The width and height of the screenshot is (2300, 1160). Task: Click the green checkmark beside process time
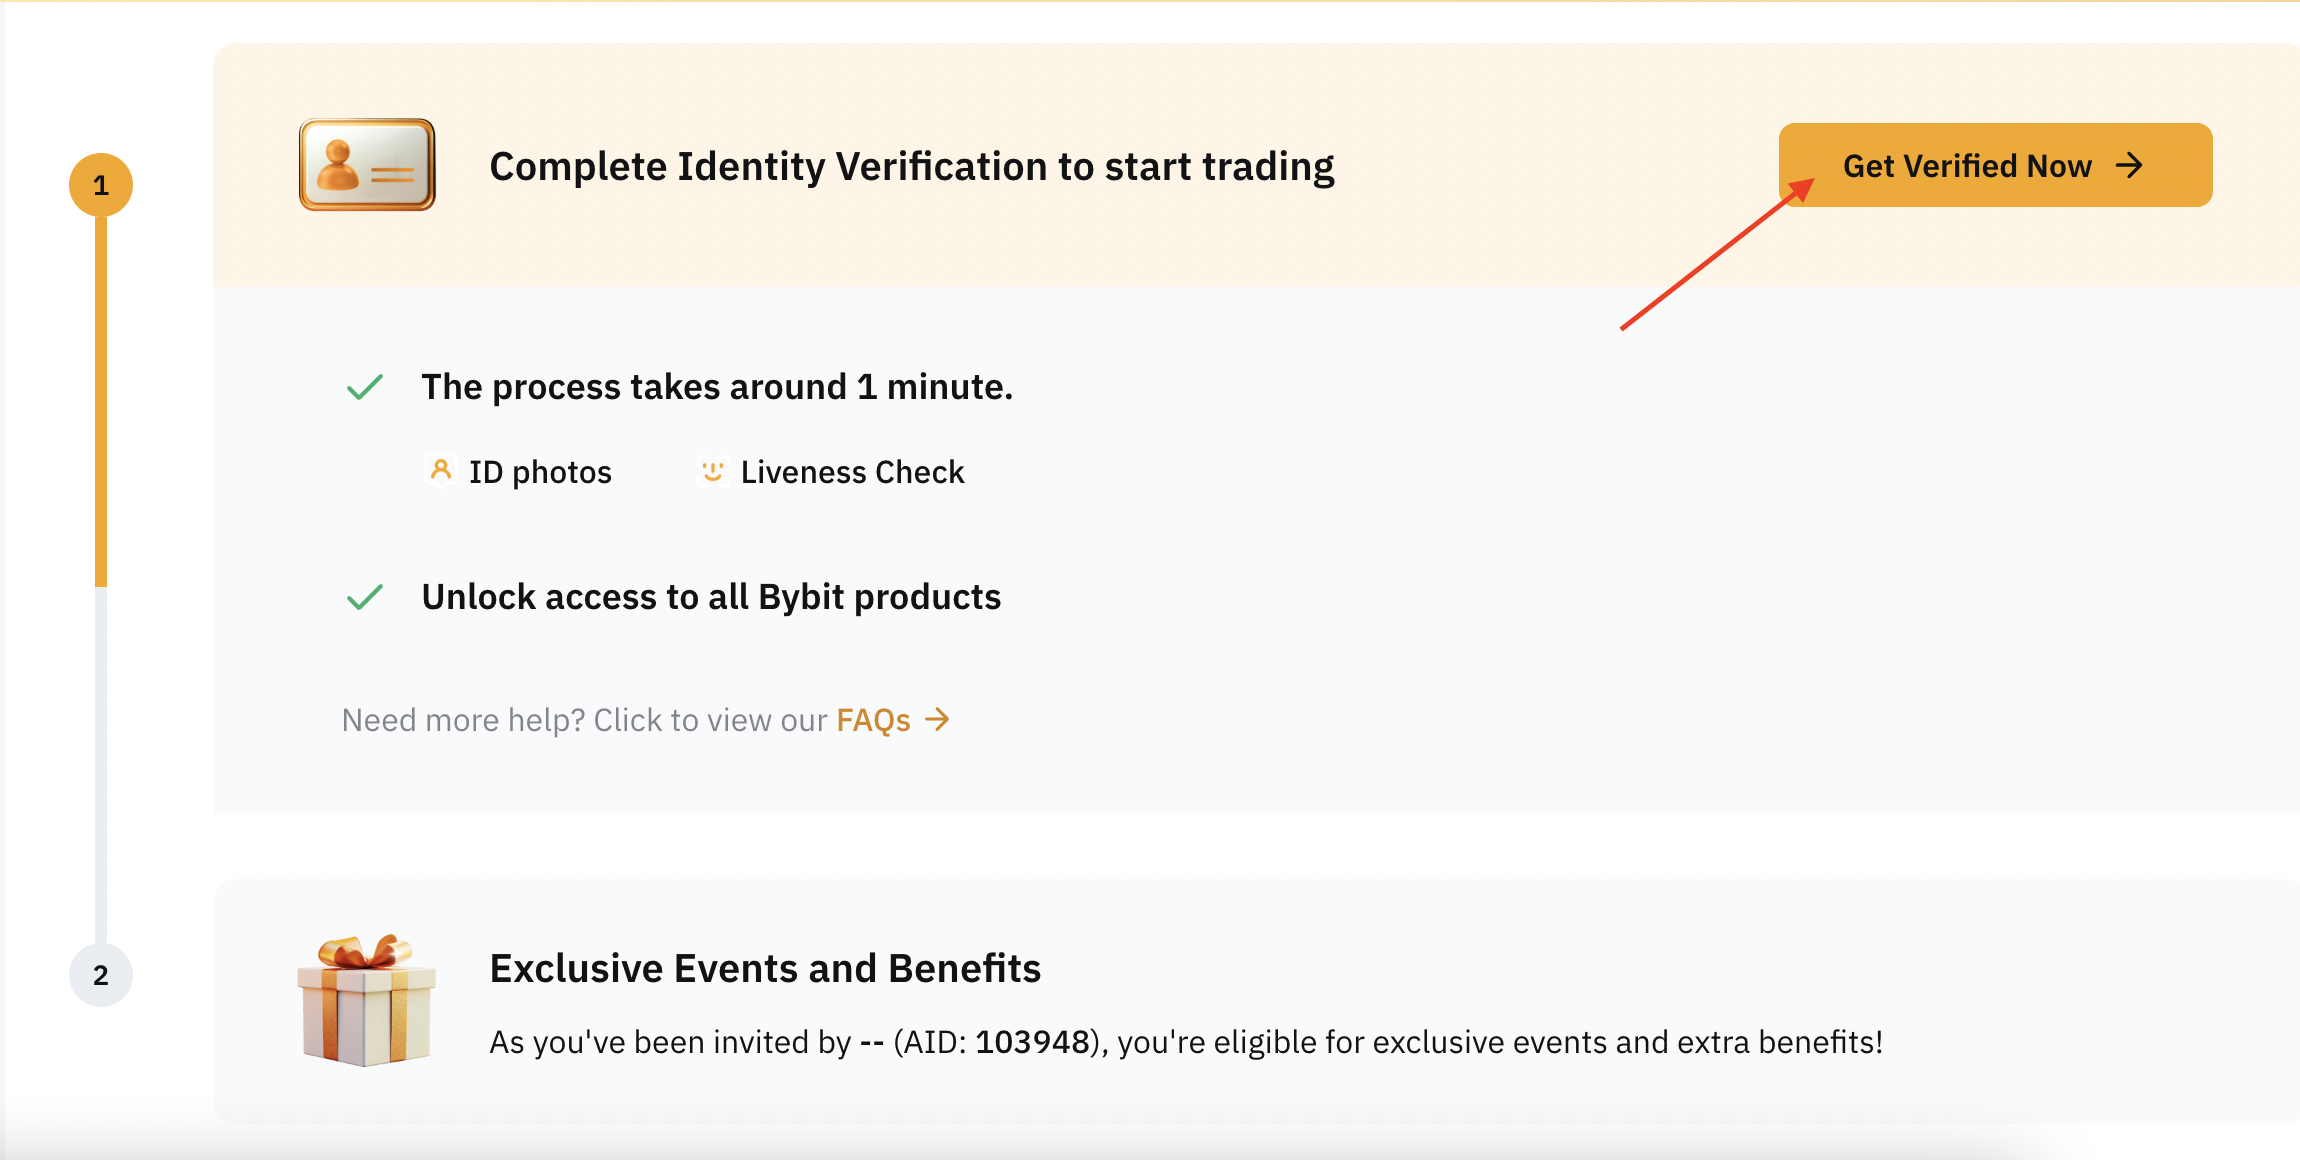click(x=365, y=386)
